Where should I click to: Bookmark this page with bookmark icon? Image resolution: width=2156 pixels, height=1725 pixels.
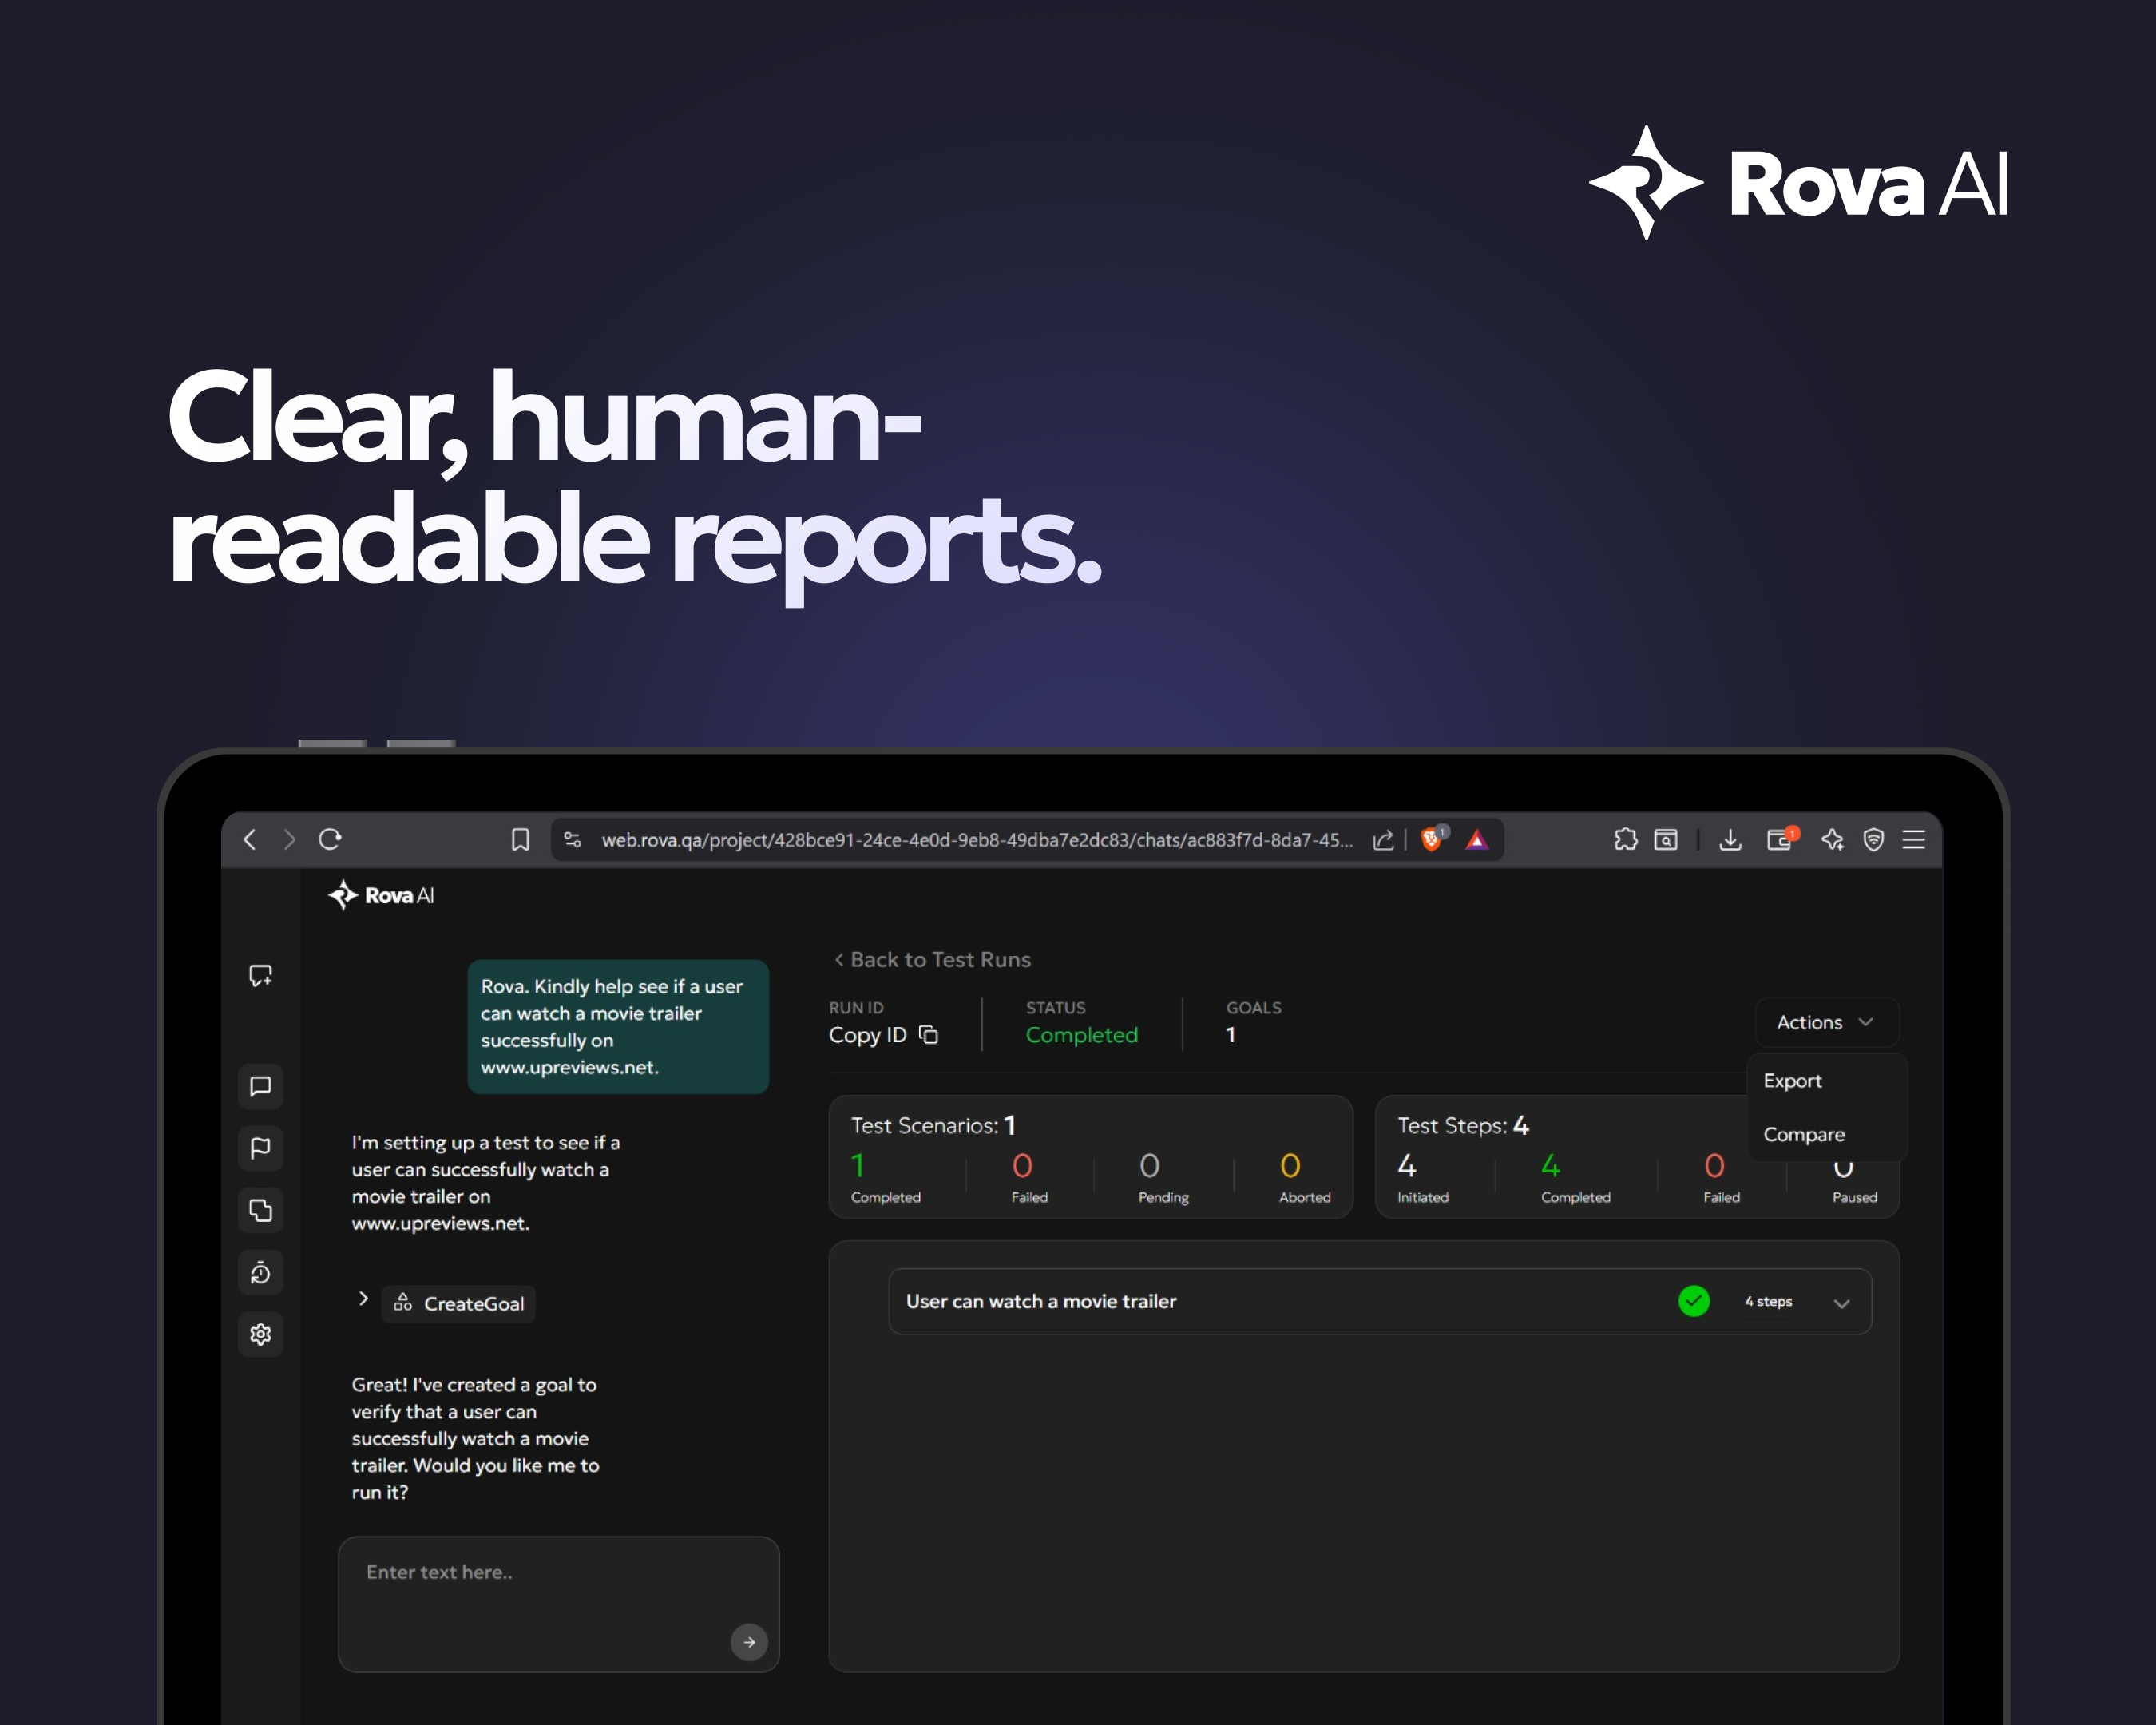520,840
